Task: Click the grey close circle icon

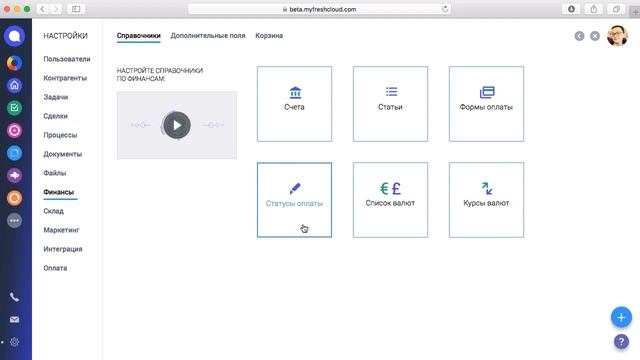Action: (x=595, y=36)
